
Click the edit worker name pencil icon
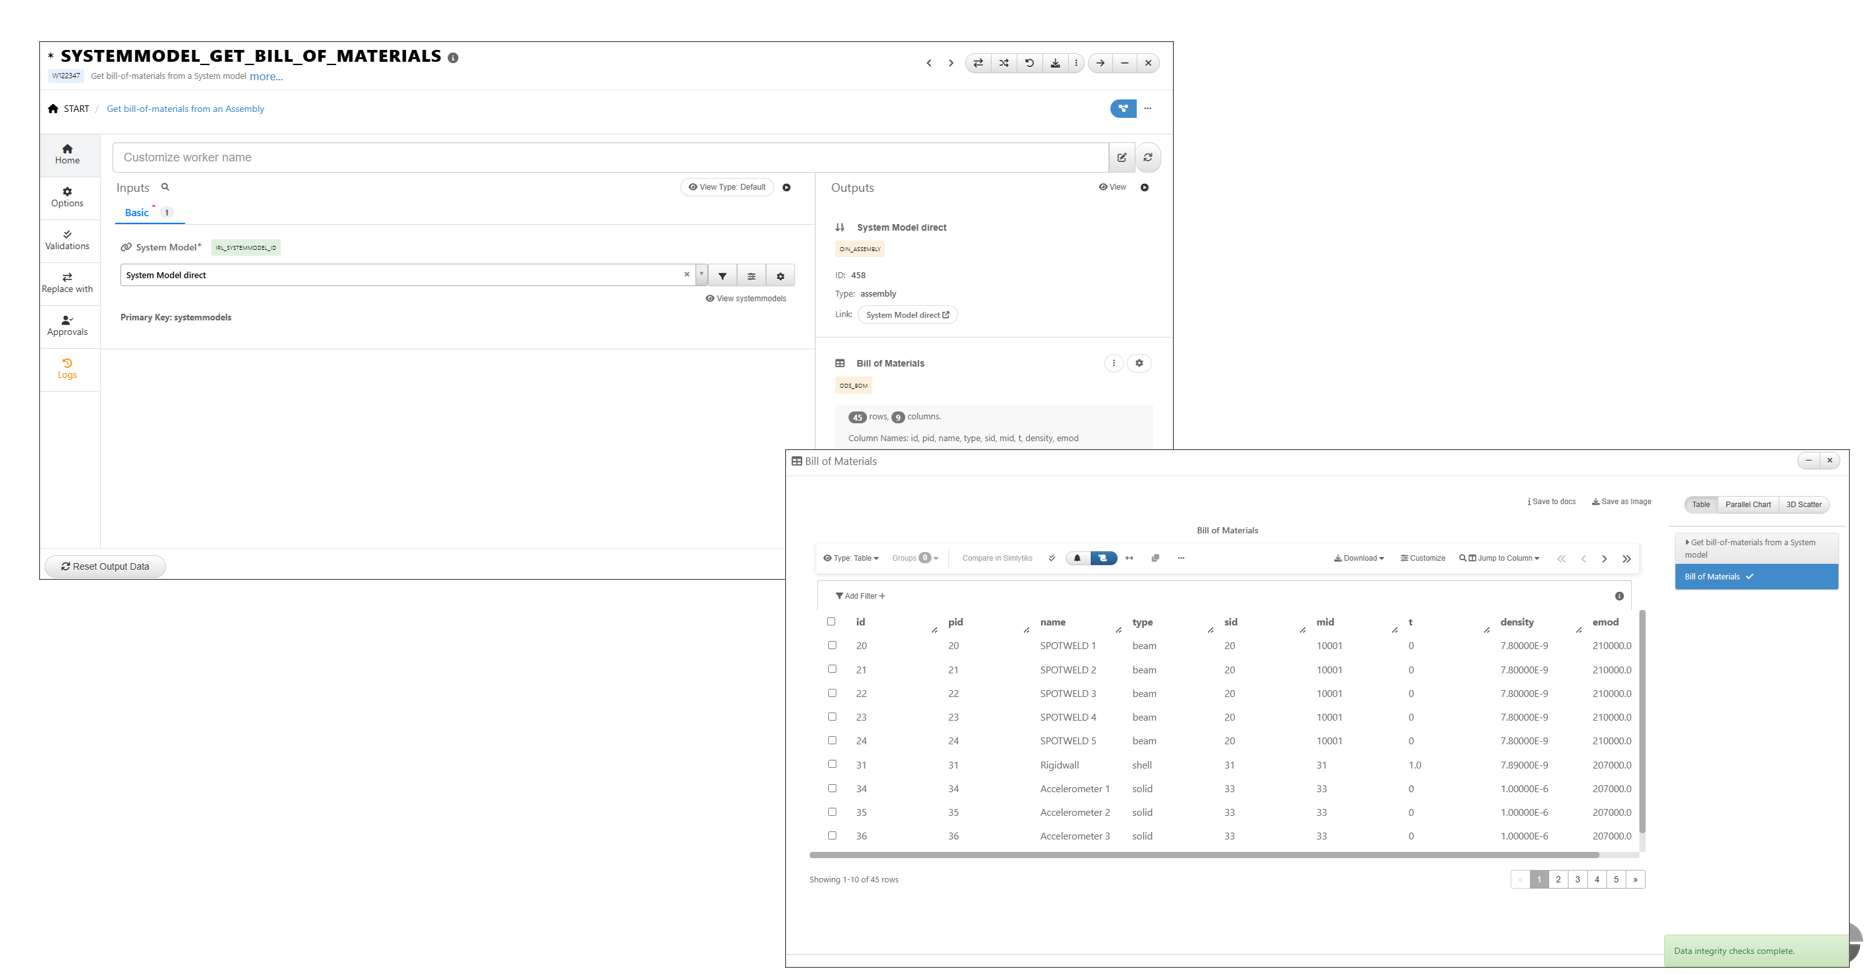click(1122, 158)
